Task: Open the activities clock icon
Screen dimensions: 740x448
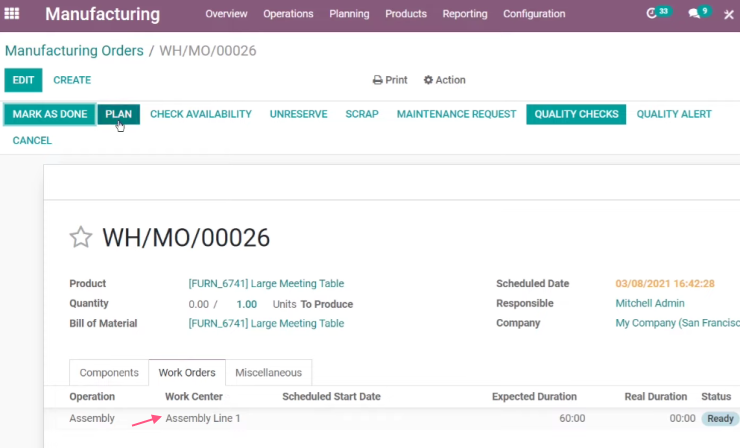Action: coord(652,14)
